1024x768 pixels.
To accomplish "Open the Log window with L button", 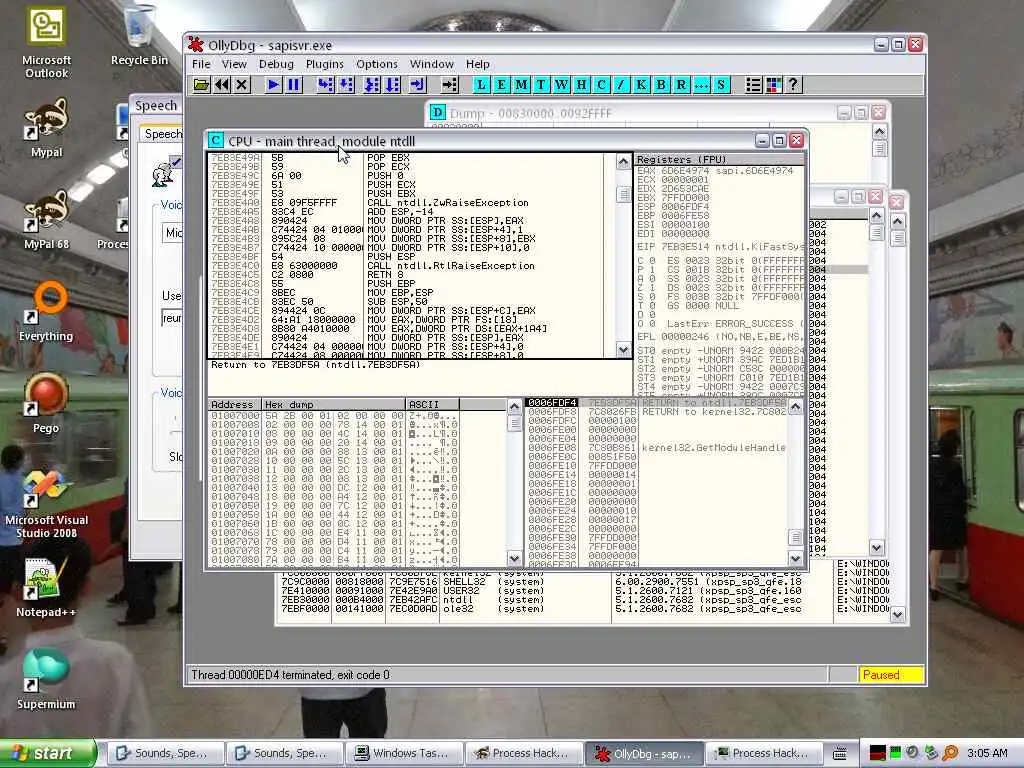I will click(x=481, y=85).
